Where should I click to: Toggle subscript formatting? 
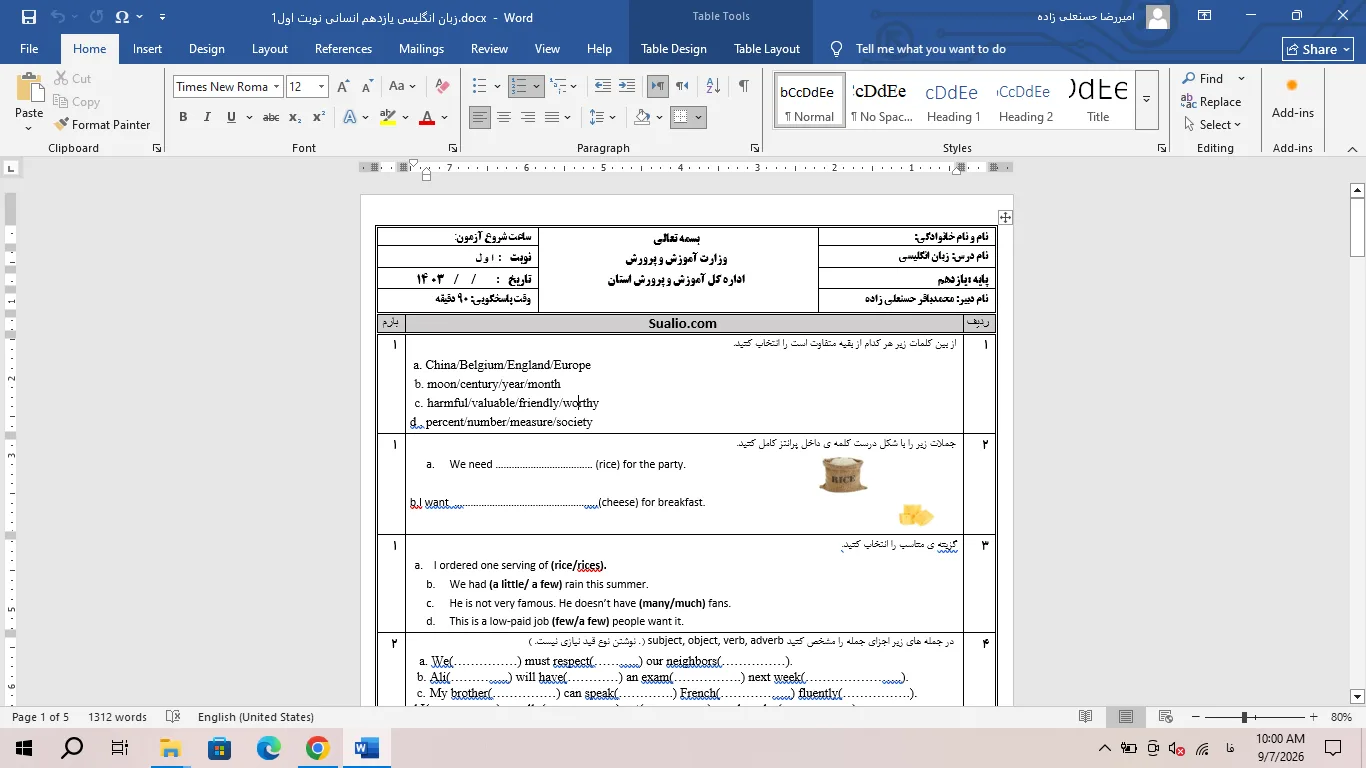pyautogui.click(x=295, y=117)
